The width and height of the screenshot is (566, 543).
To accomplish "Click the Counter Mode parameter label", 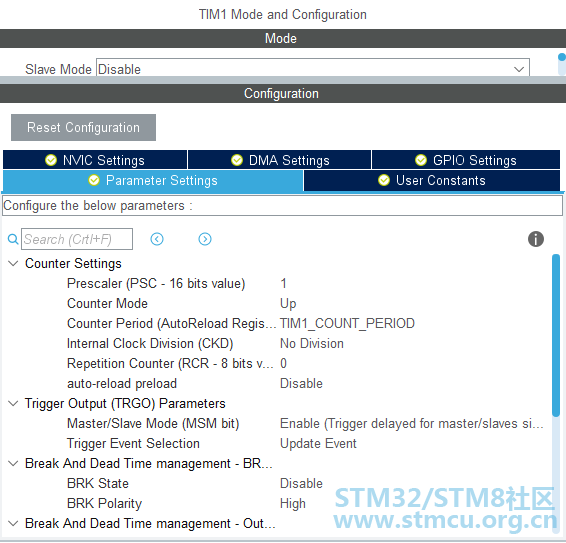I will pyautogui.click(x=108, y=304).
